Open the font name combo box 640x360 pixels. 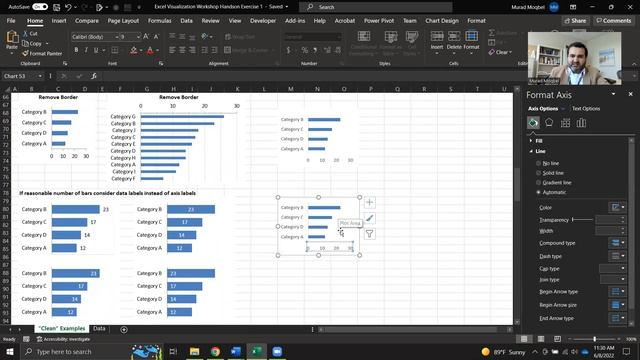coord(95,37)
